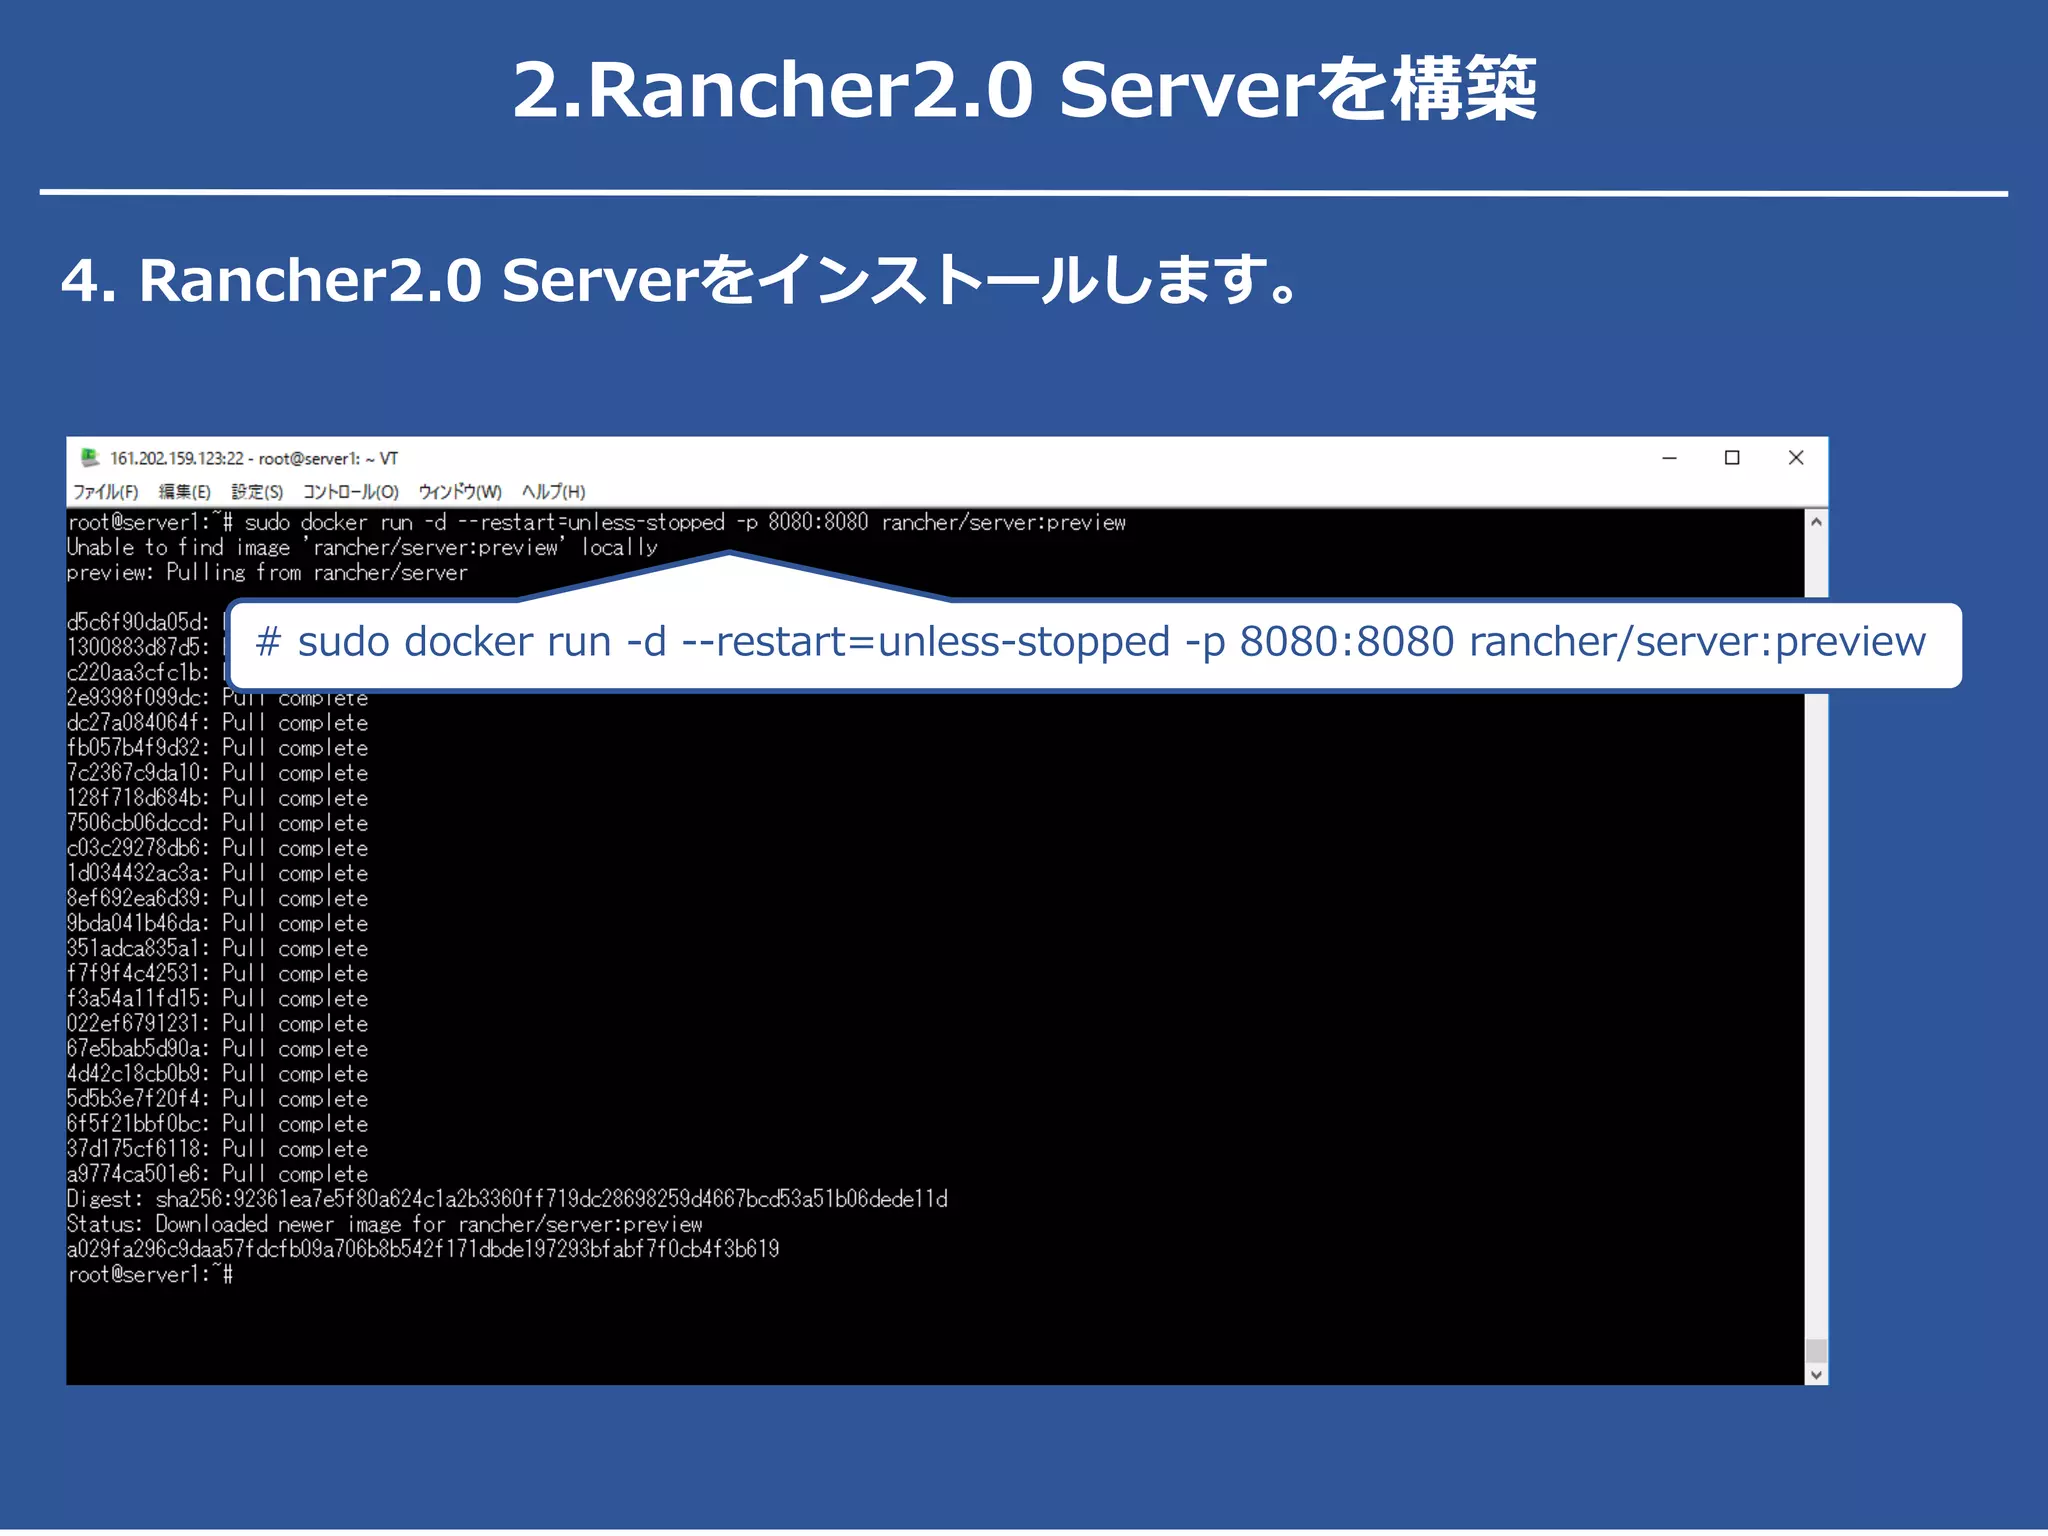Click the 2e9398f099dc Pull complete line
The height and width of the screenshot is (1536, 2048).
pyautogui.click(x=217, y=699)
